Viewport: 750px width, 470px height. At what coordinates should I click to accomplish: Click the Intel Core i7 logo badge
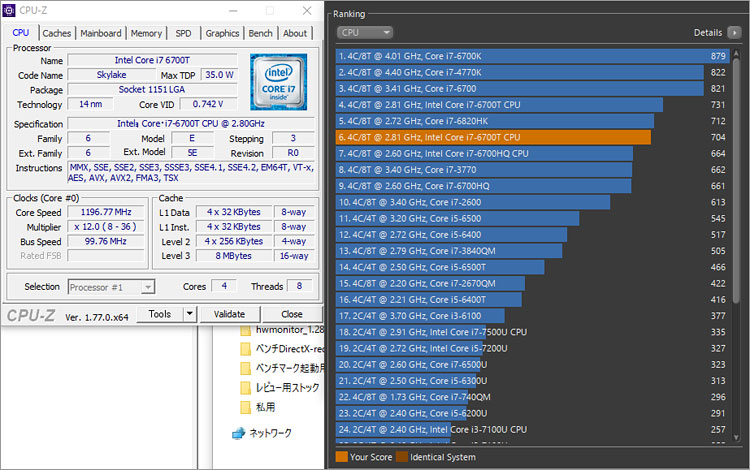click(x=278, y=82)
